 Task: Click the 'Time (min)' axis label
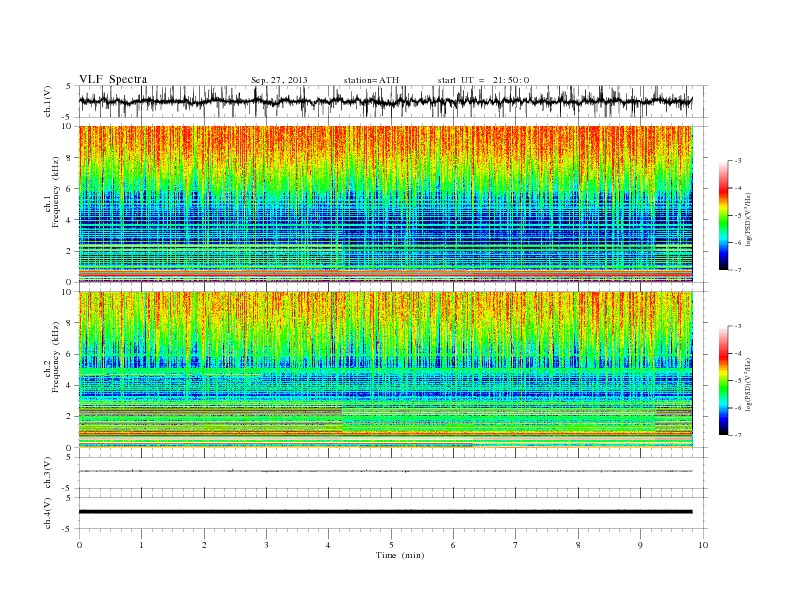coord(400,555)
